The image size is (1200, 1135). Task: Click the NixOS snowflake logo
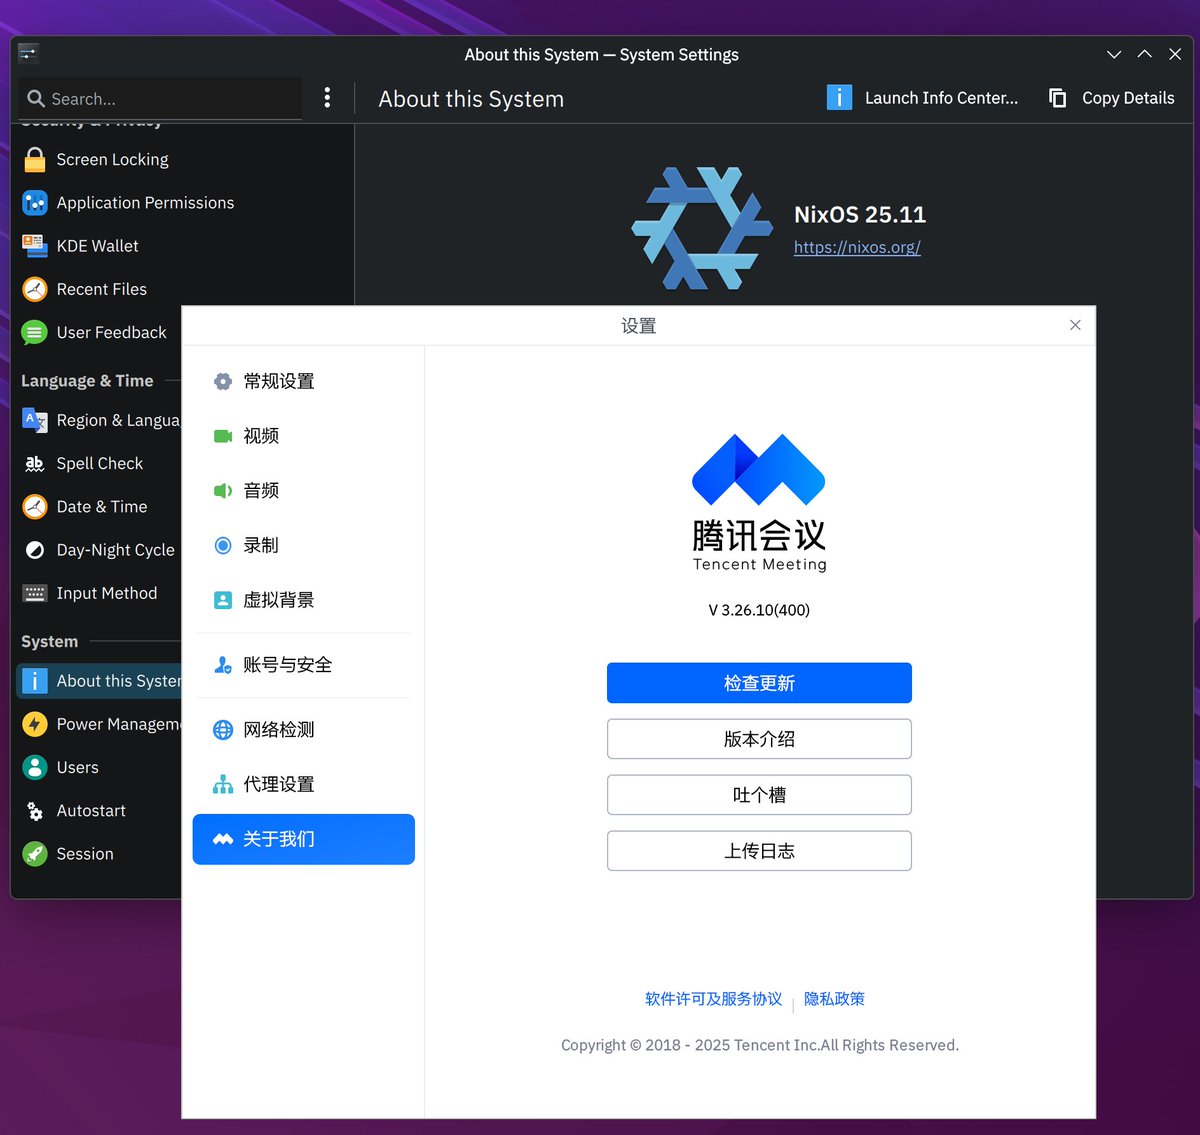coord(701,228)
